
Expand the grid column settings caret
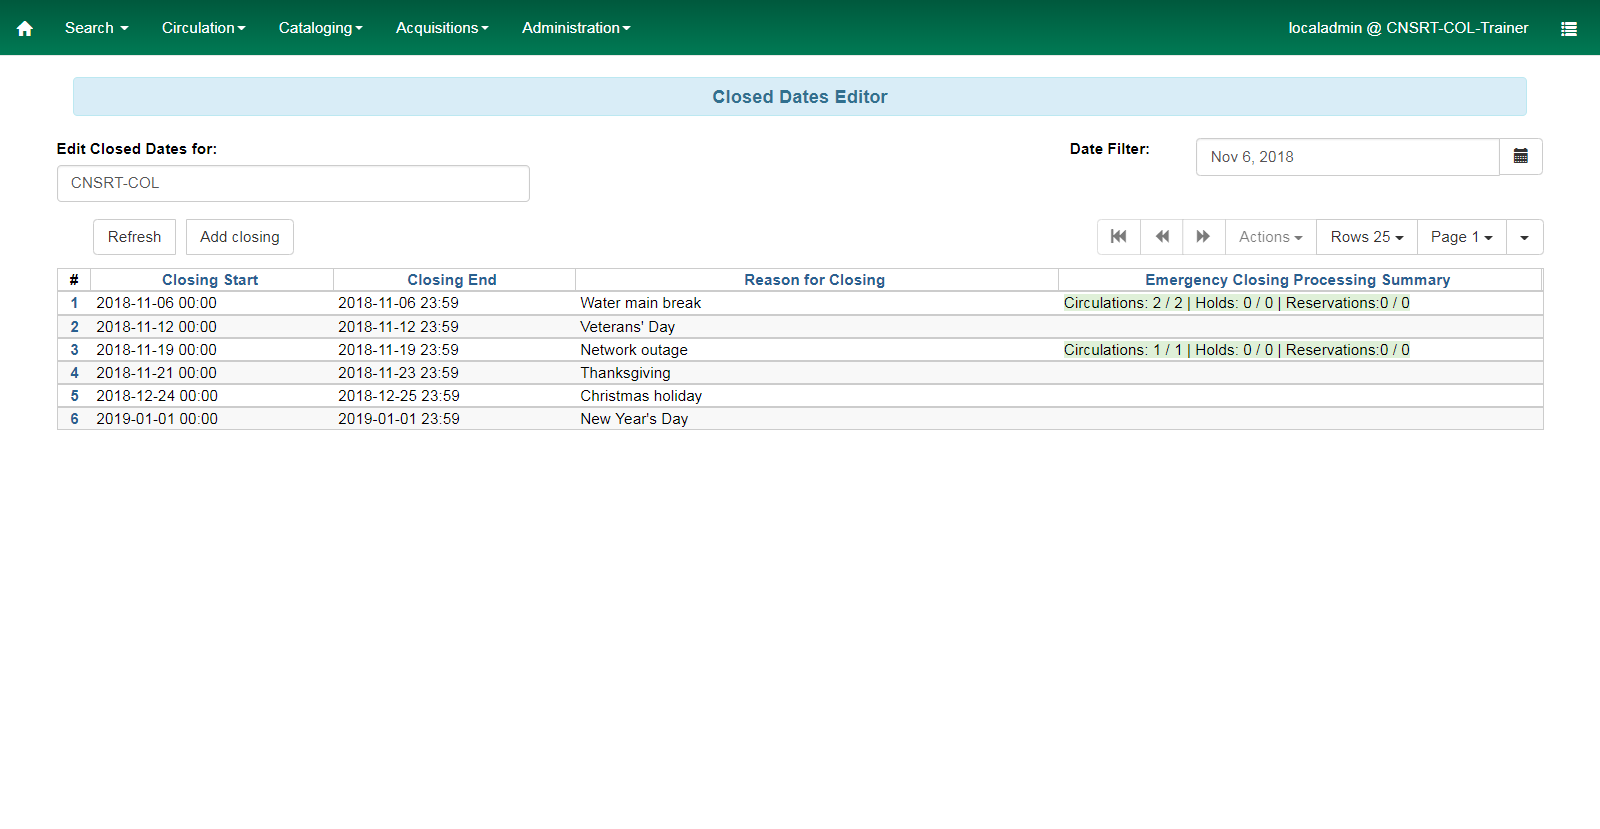(x=1525, y=237)
